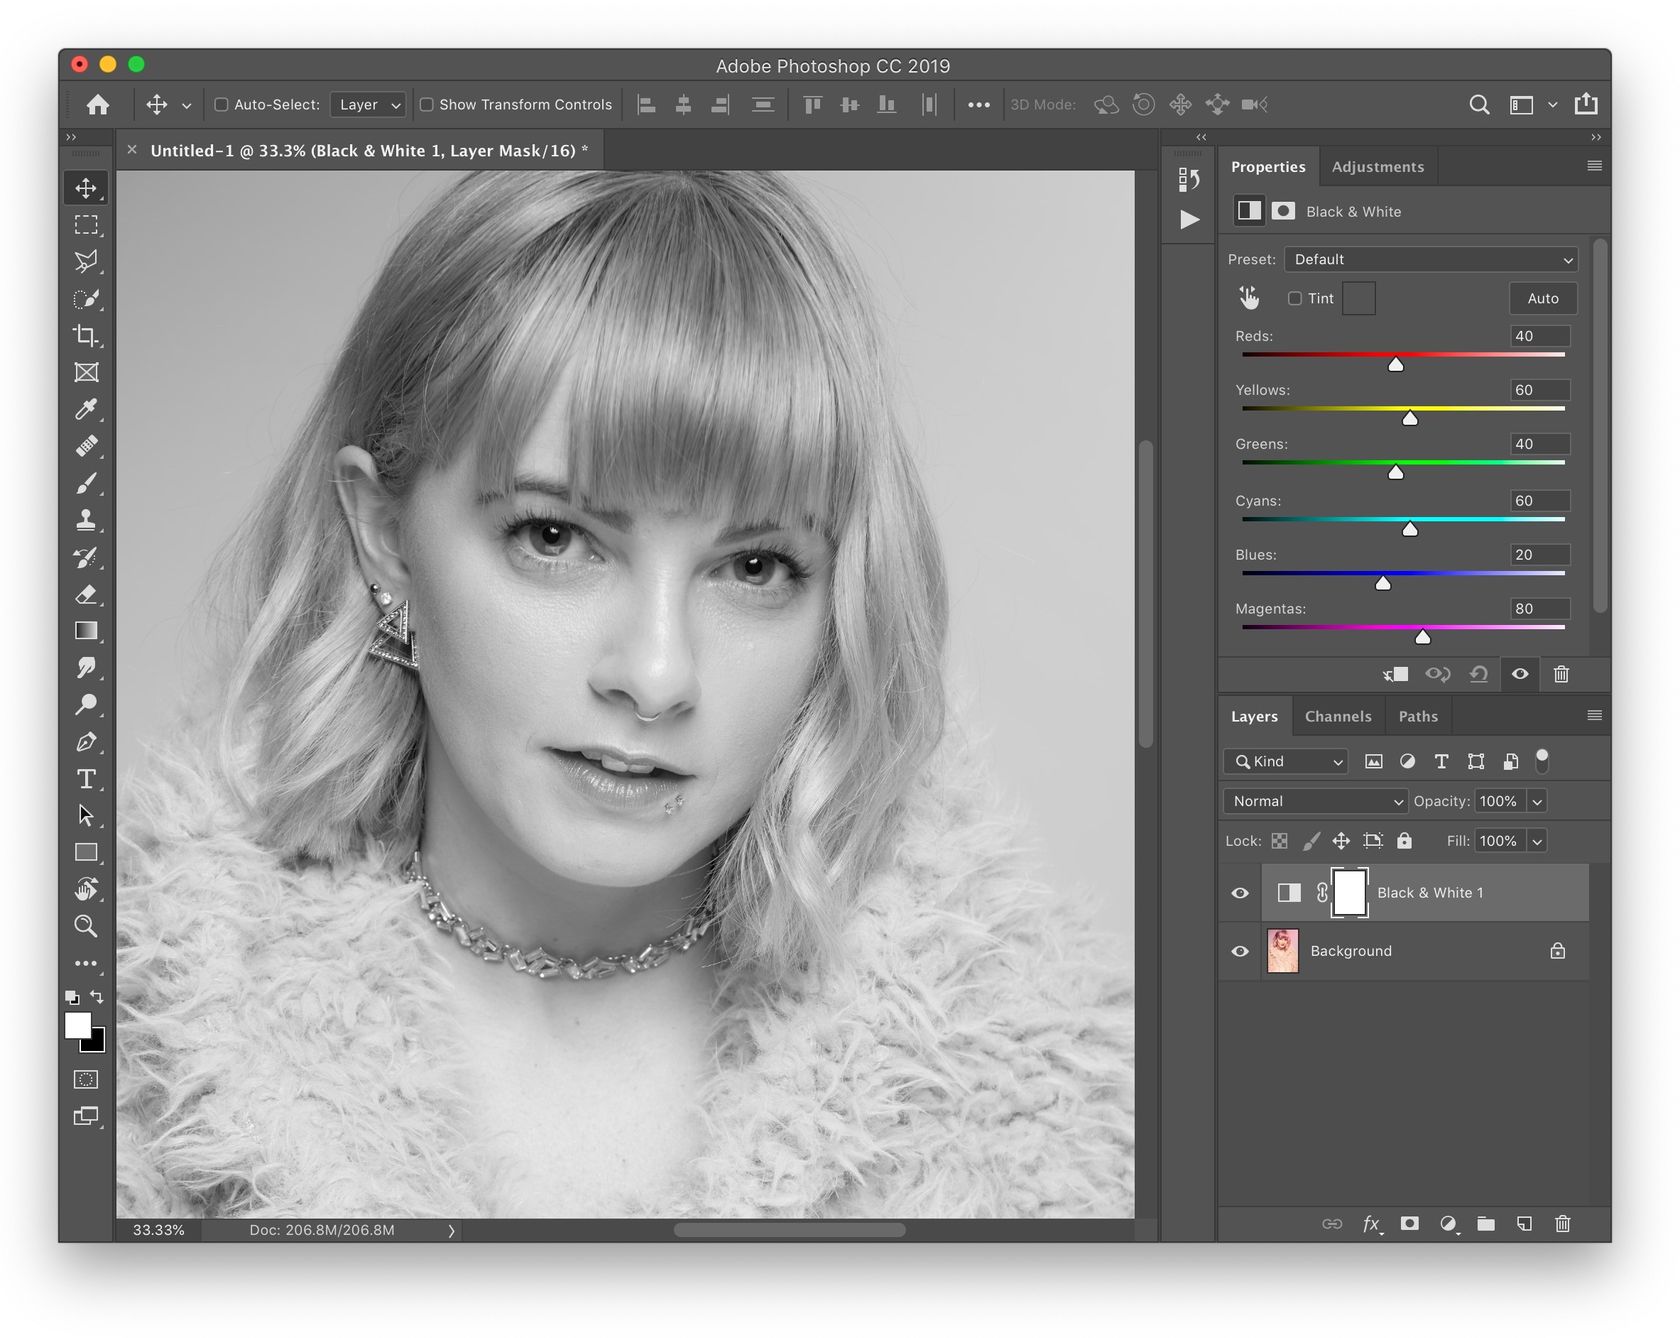1680x1338 pixels.
Task: Toggle adjustment visibility eye in Properties panel
Action: pyautogui.click(x=1520, y=674)
